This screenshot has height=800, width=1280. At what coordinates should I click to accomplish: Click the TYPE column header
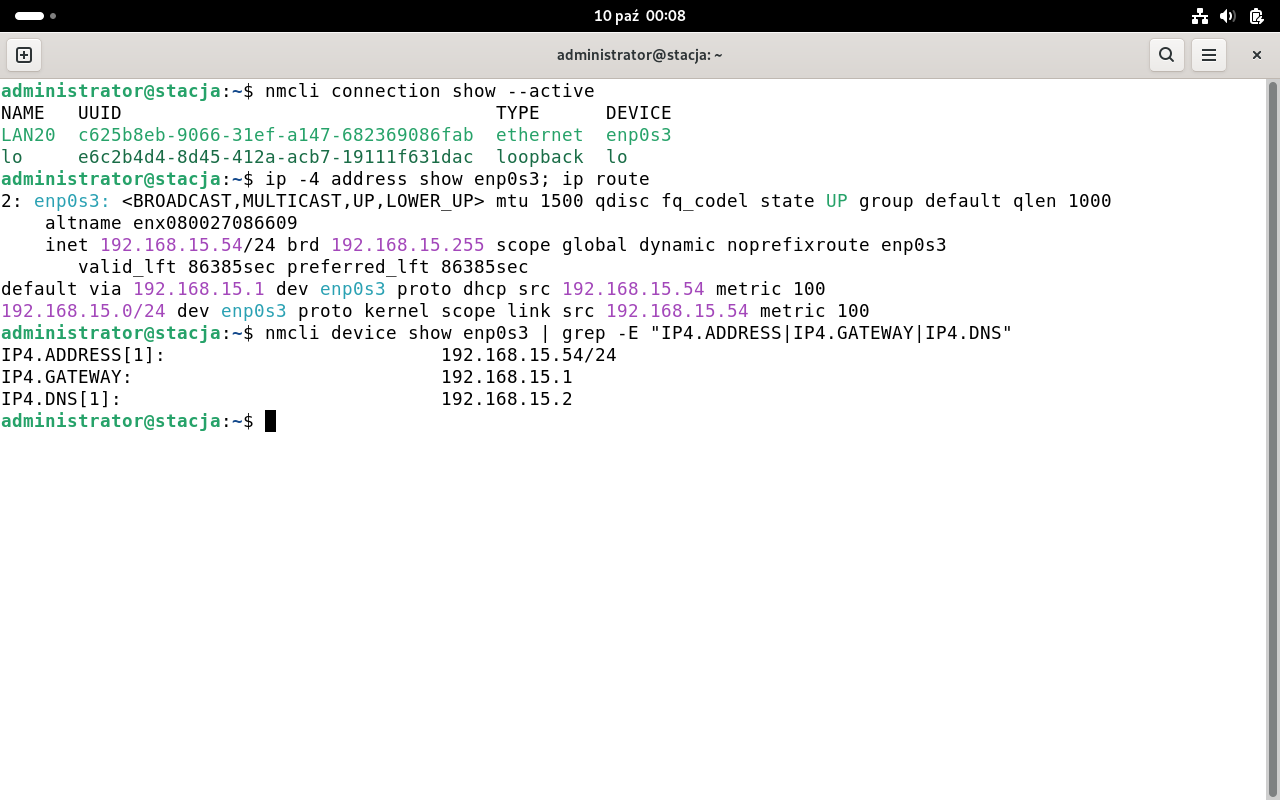click(518, 113)
